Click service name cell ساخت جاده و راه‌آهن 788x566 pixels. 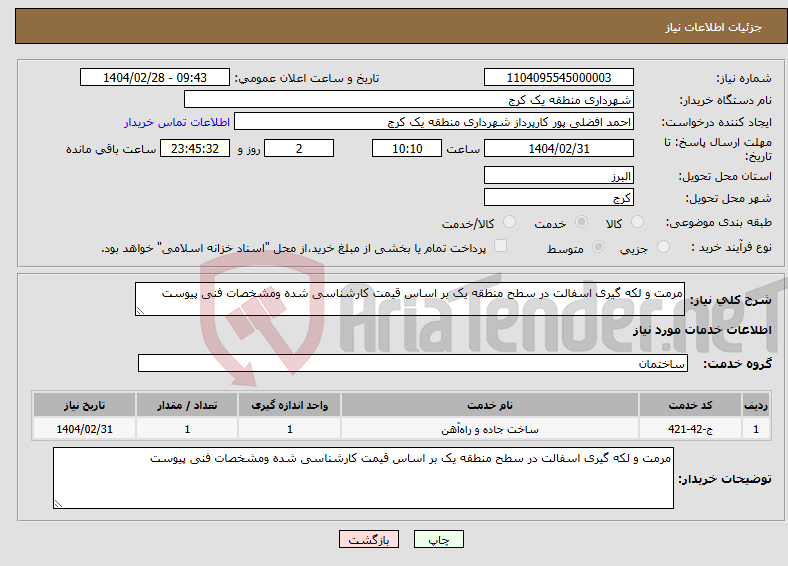click(x=490, y=429)
